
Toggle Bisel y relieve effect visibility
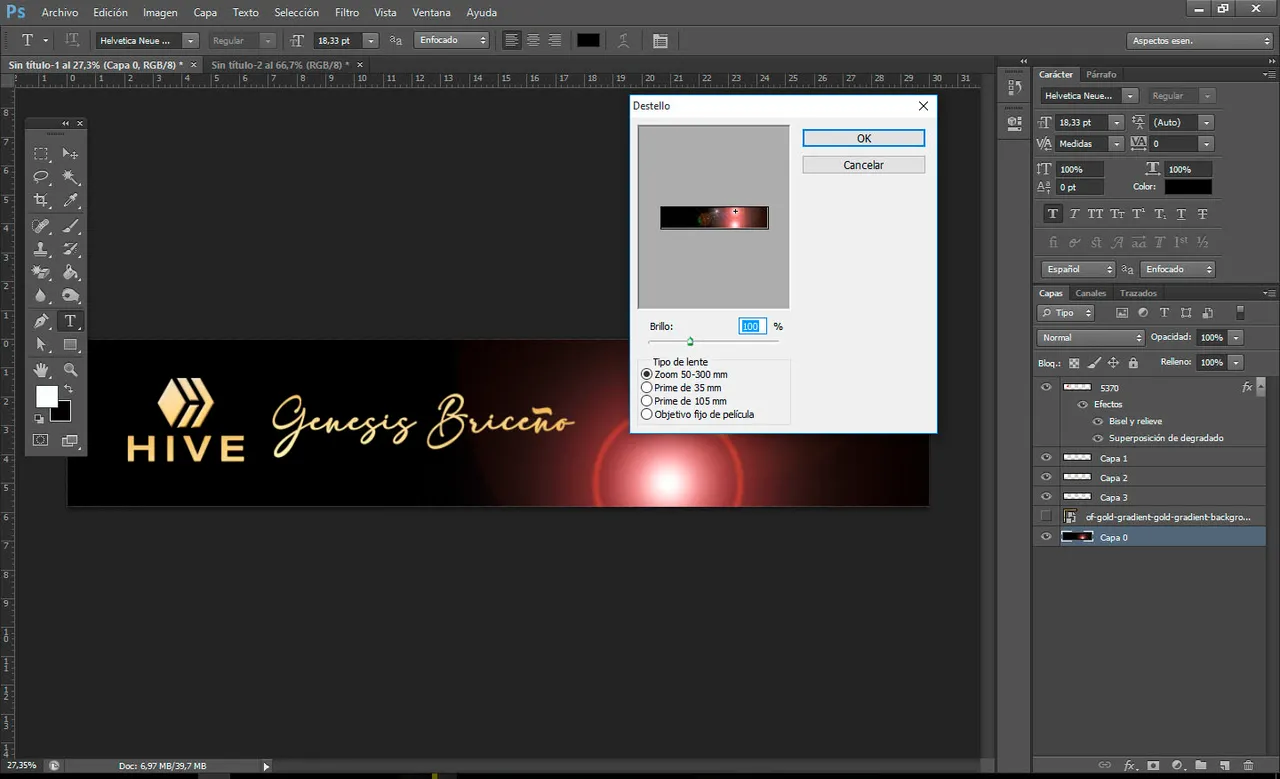[1098, 421]
